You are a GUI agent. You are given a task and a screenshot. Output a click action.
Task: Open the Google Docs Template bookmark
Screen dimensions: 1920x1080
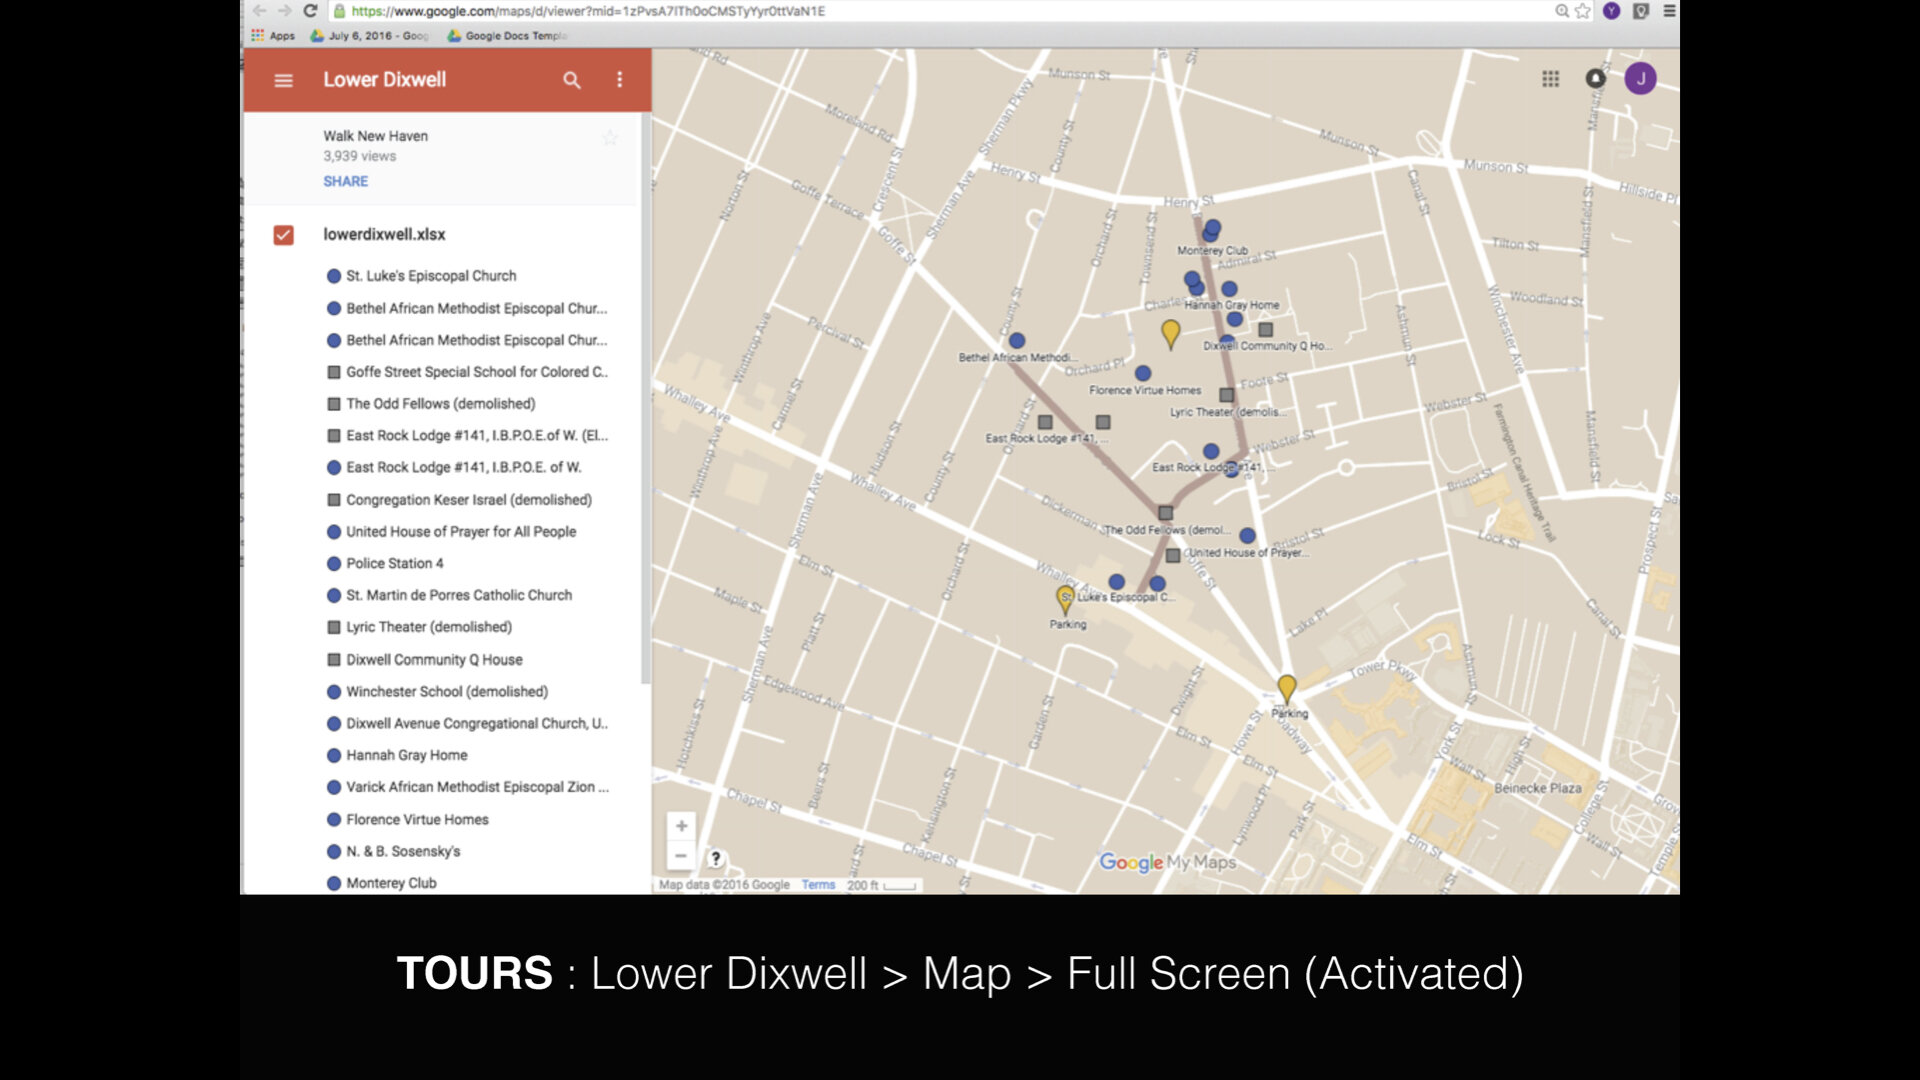(x=507, y=36)
